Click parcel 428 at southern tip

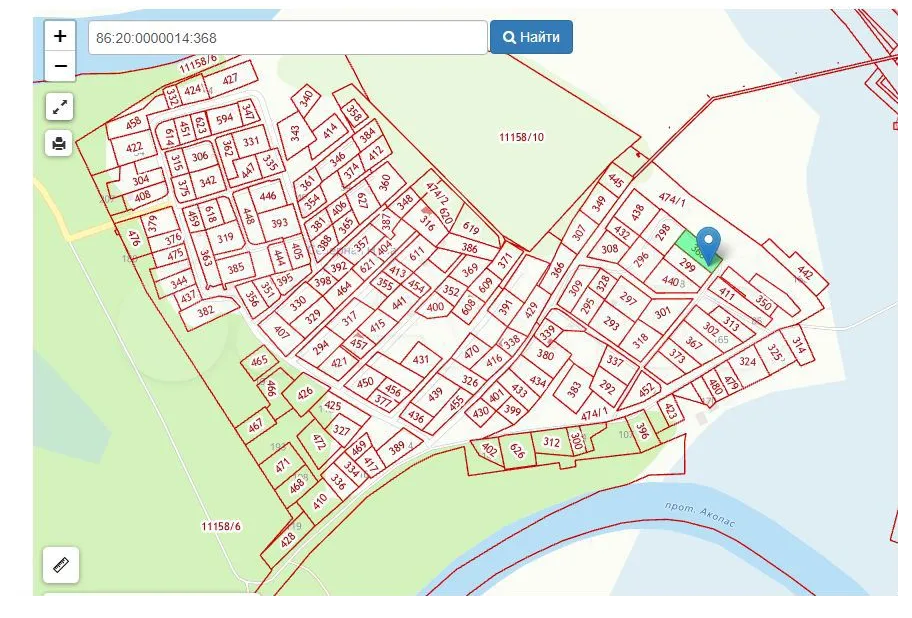click(x=288, y=538)
